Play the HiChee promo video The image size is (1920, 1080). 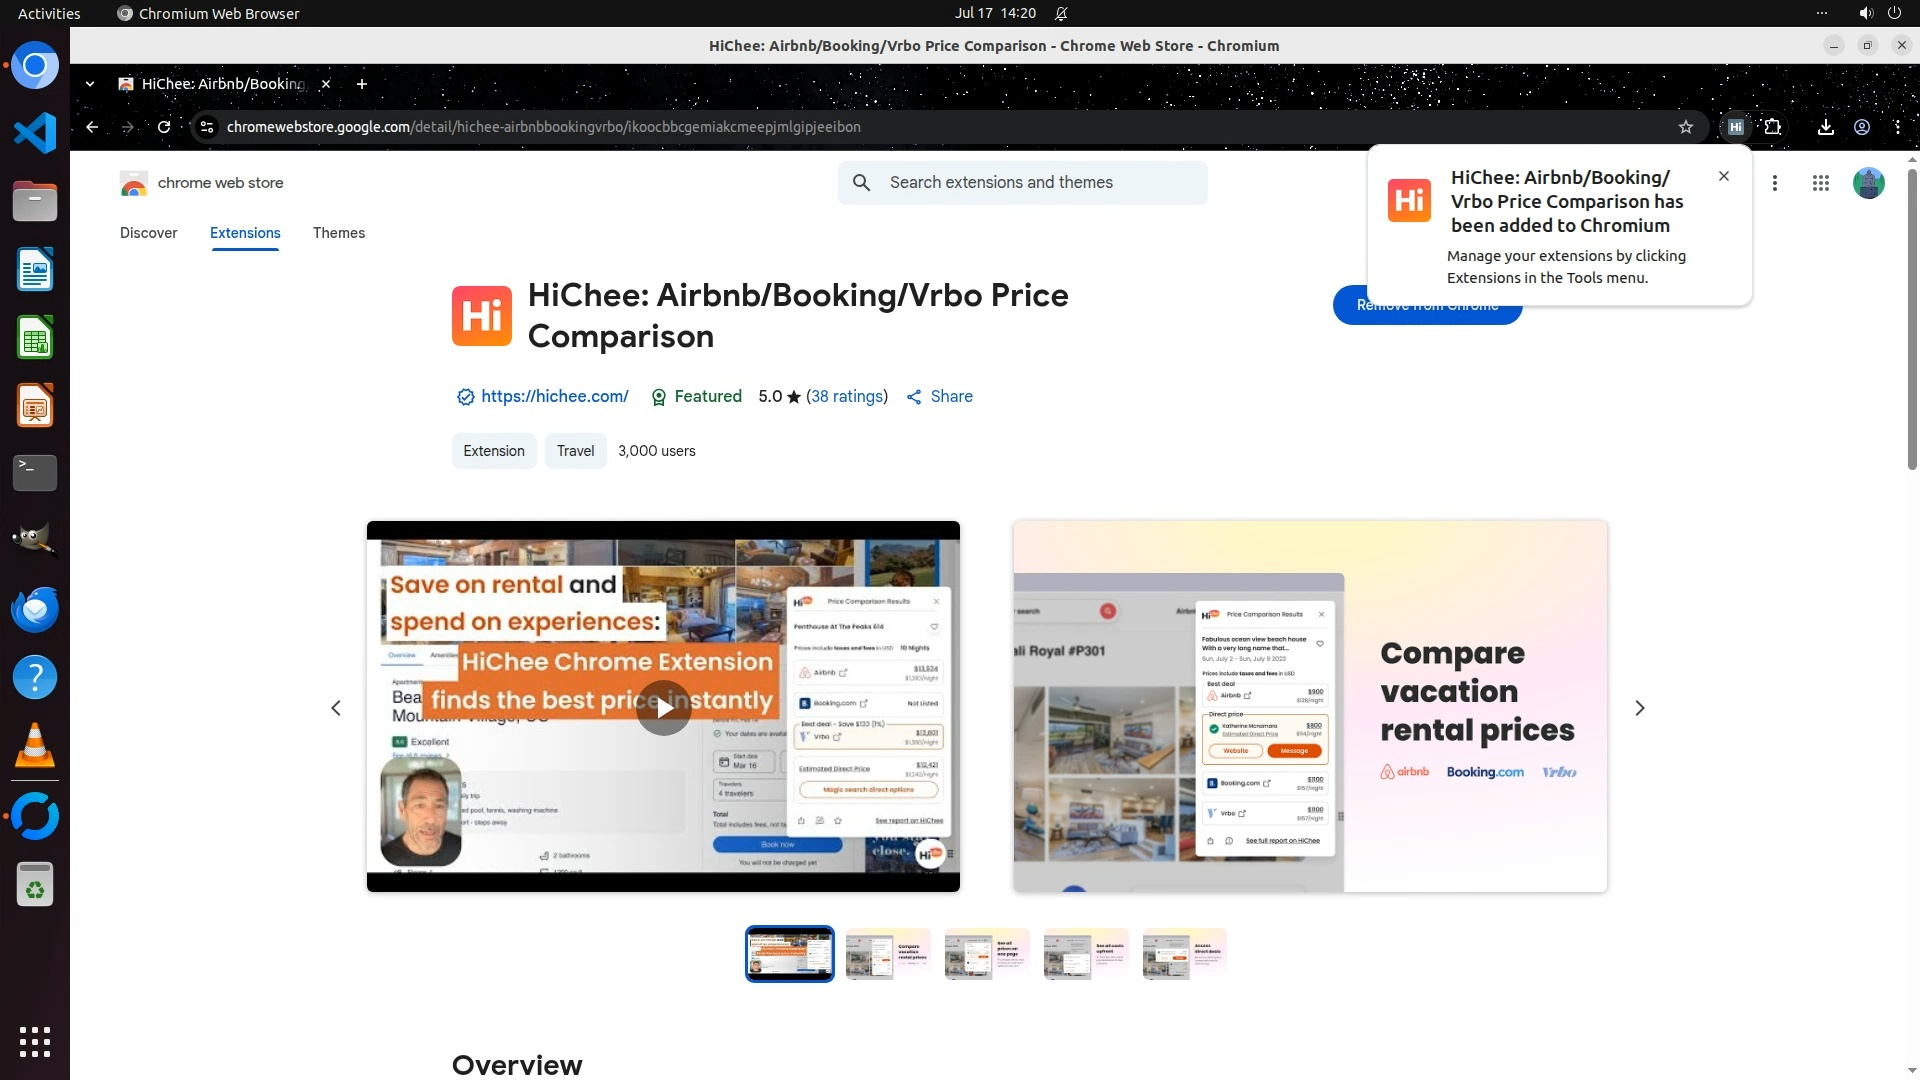664,708
